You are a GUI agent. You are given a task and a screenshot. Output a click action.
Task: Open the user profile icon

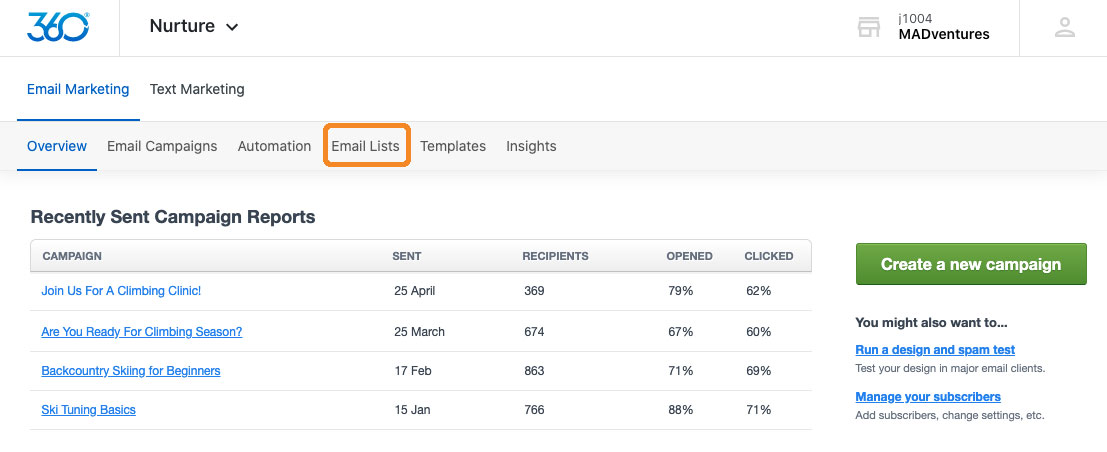(1064, 28)
